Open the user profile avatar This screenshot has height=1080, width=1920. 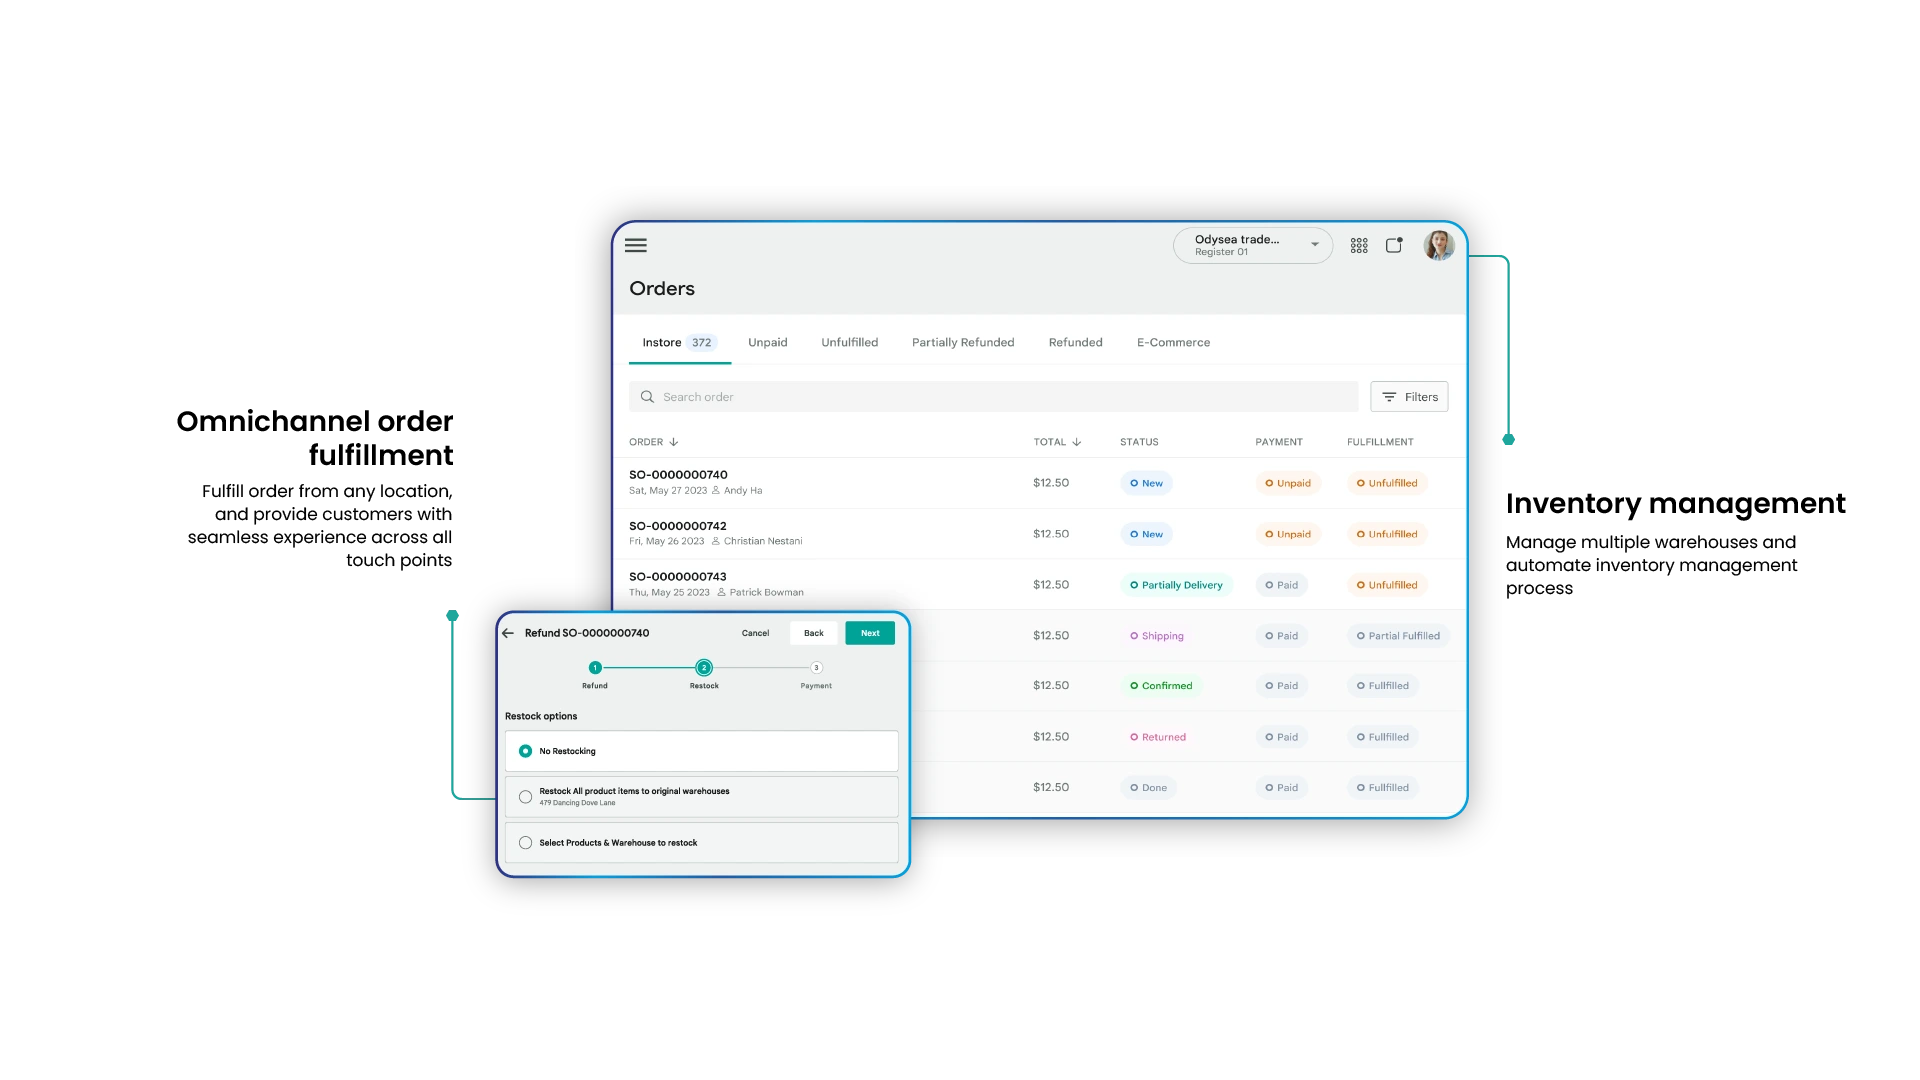pyautogui.click(x=1438, y=245)
